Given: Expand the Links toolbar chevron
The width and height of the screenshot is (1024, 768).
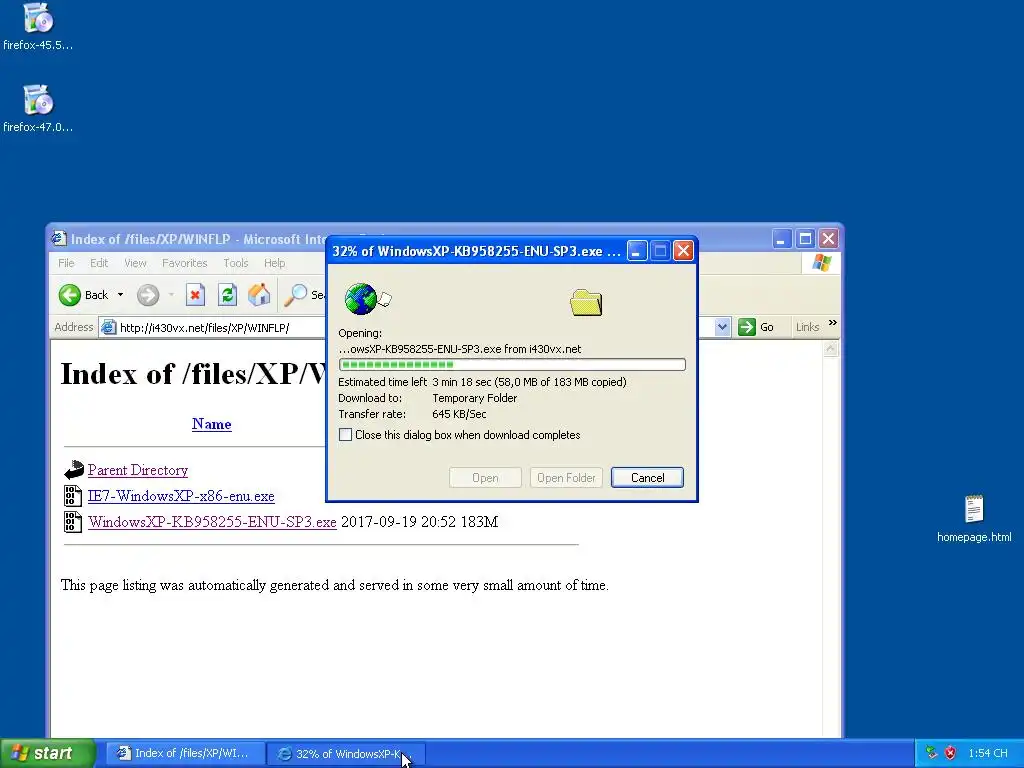Looking at the screenshot, I should point(832,323).
